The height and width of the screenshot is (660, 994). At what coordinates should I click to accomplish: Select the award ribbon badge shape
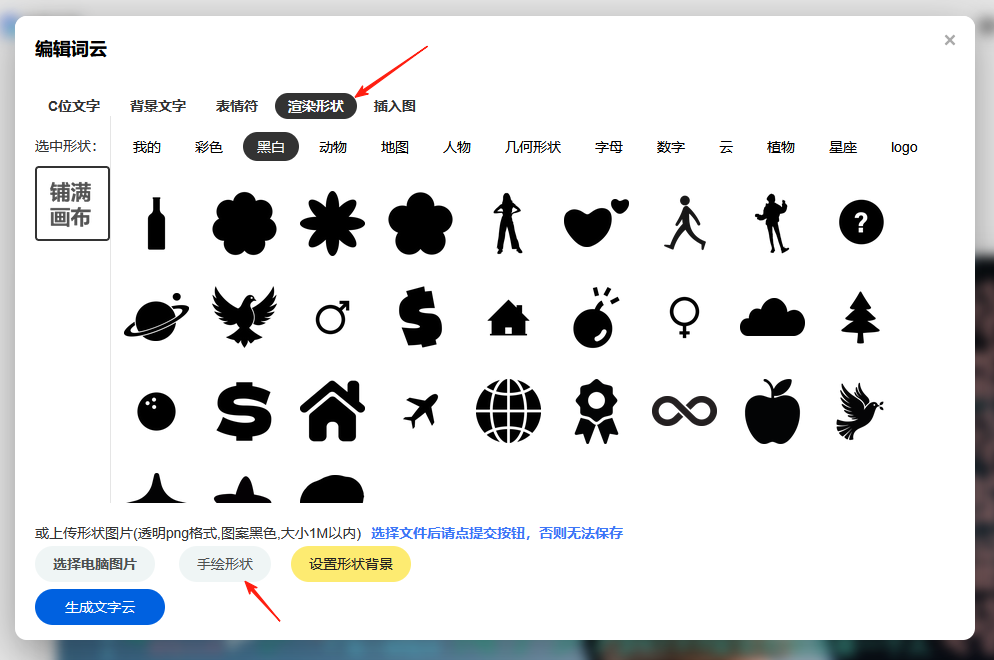(596, 411)
